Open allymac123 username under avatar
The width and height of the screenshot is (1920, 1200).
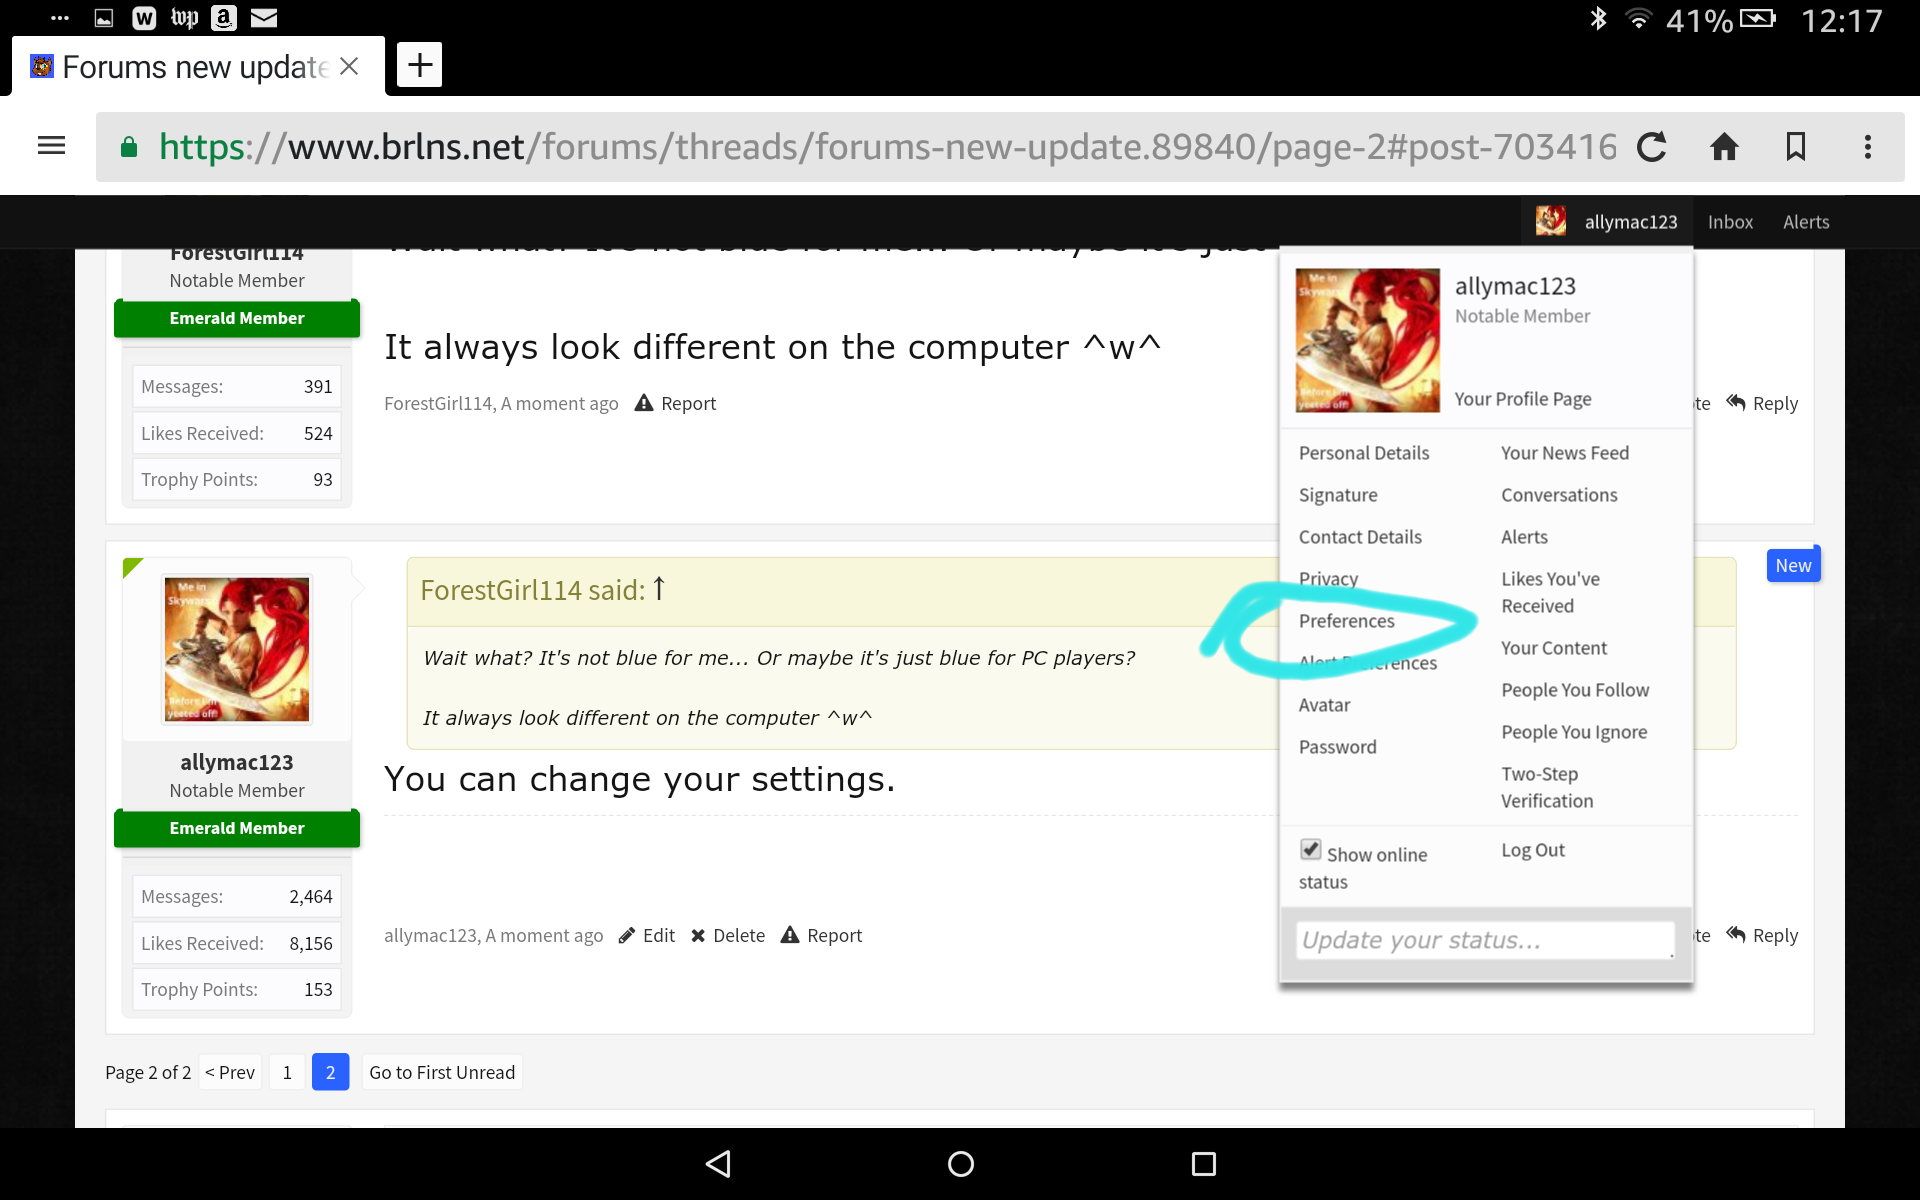[x=237, y=762]
